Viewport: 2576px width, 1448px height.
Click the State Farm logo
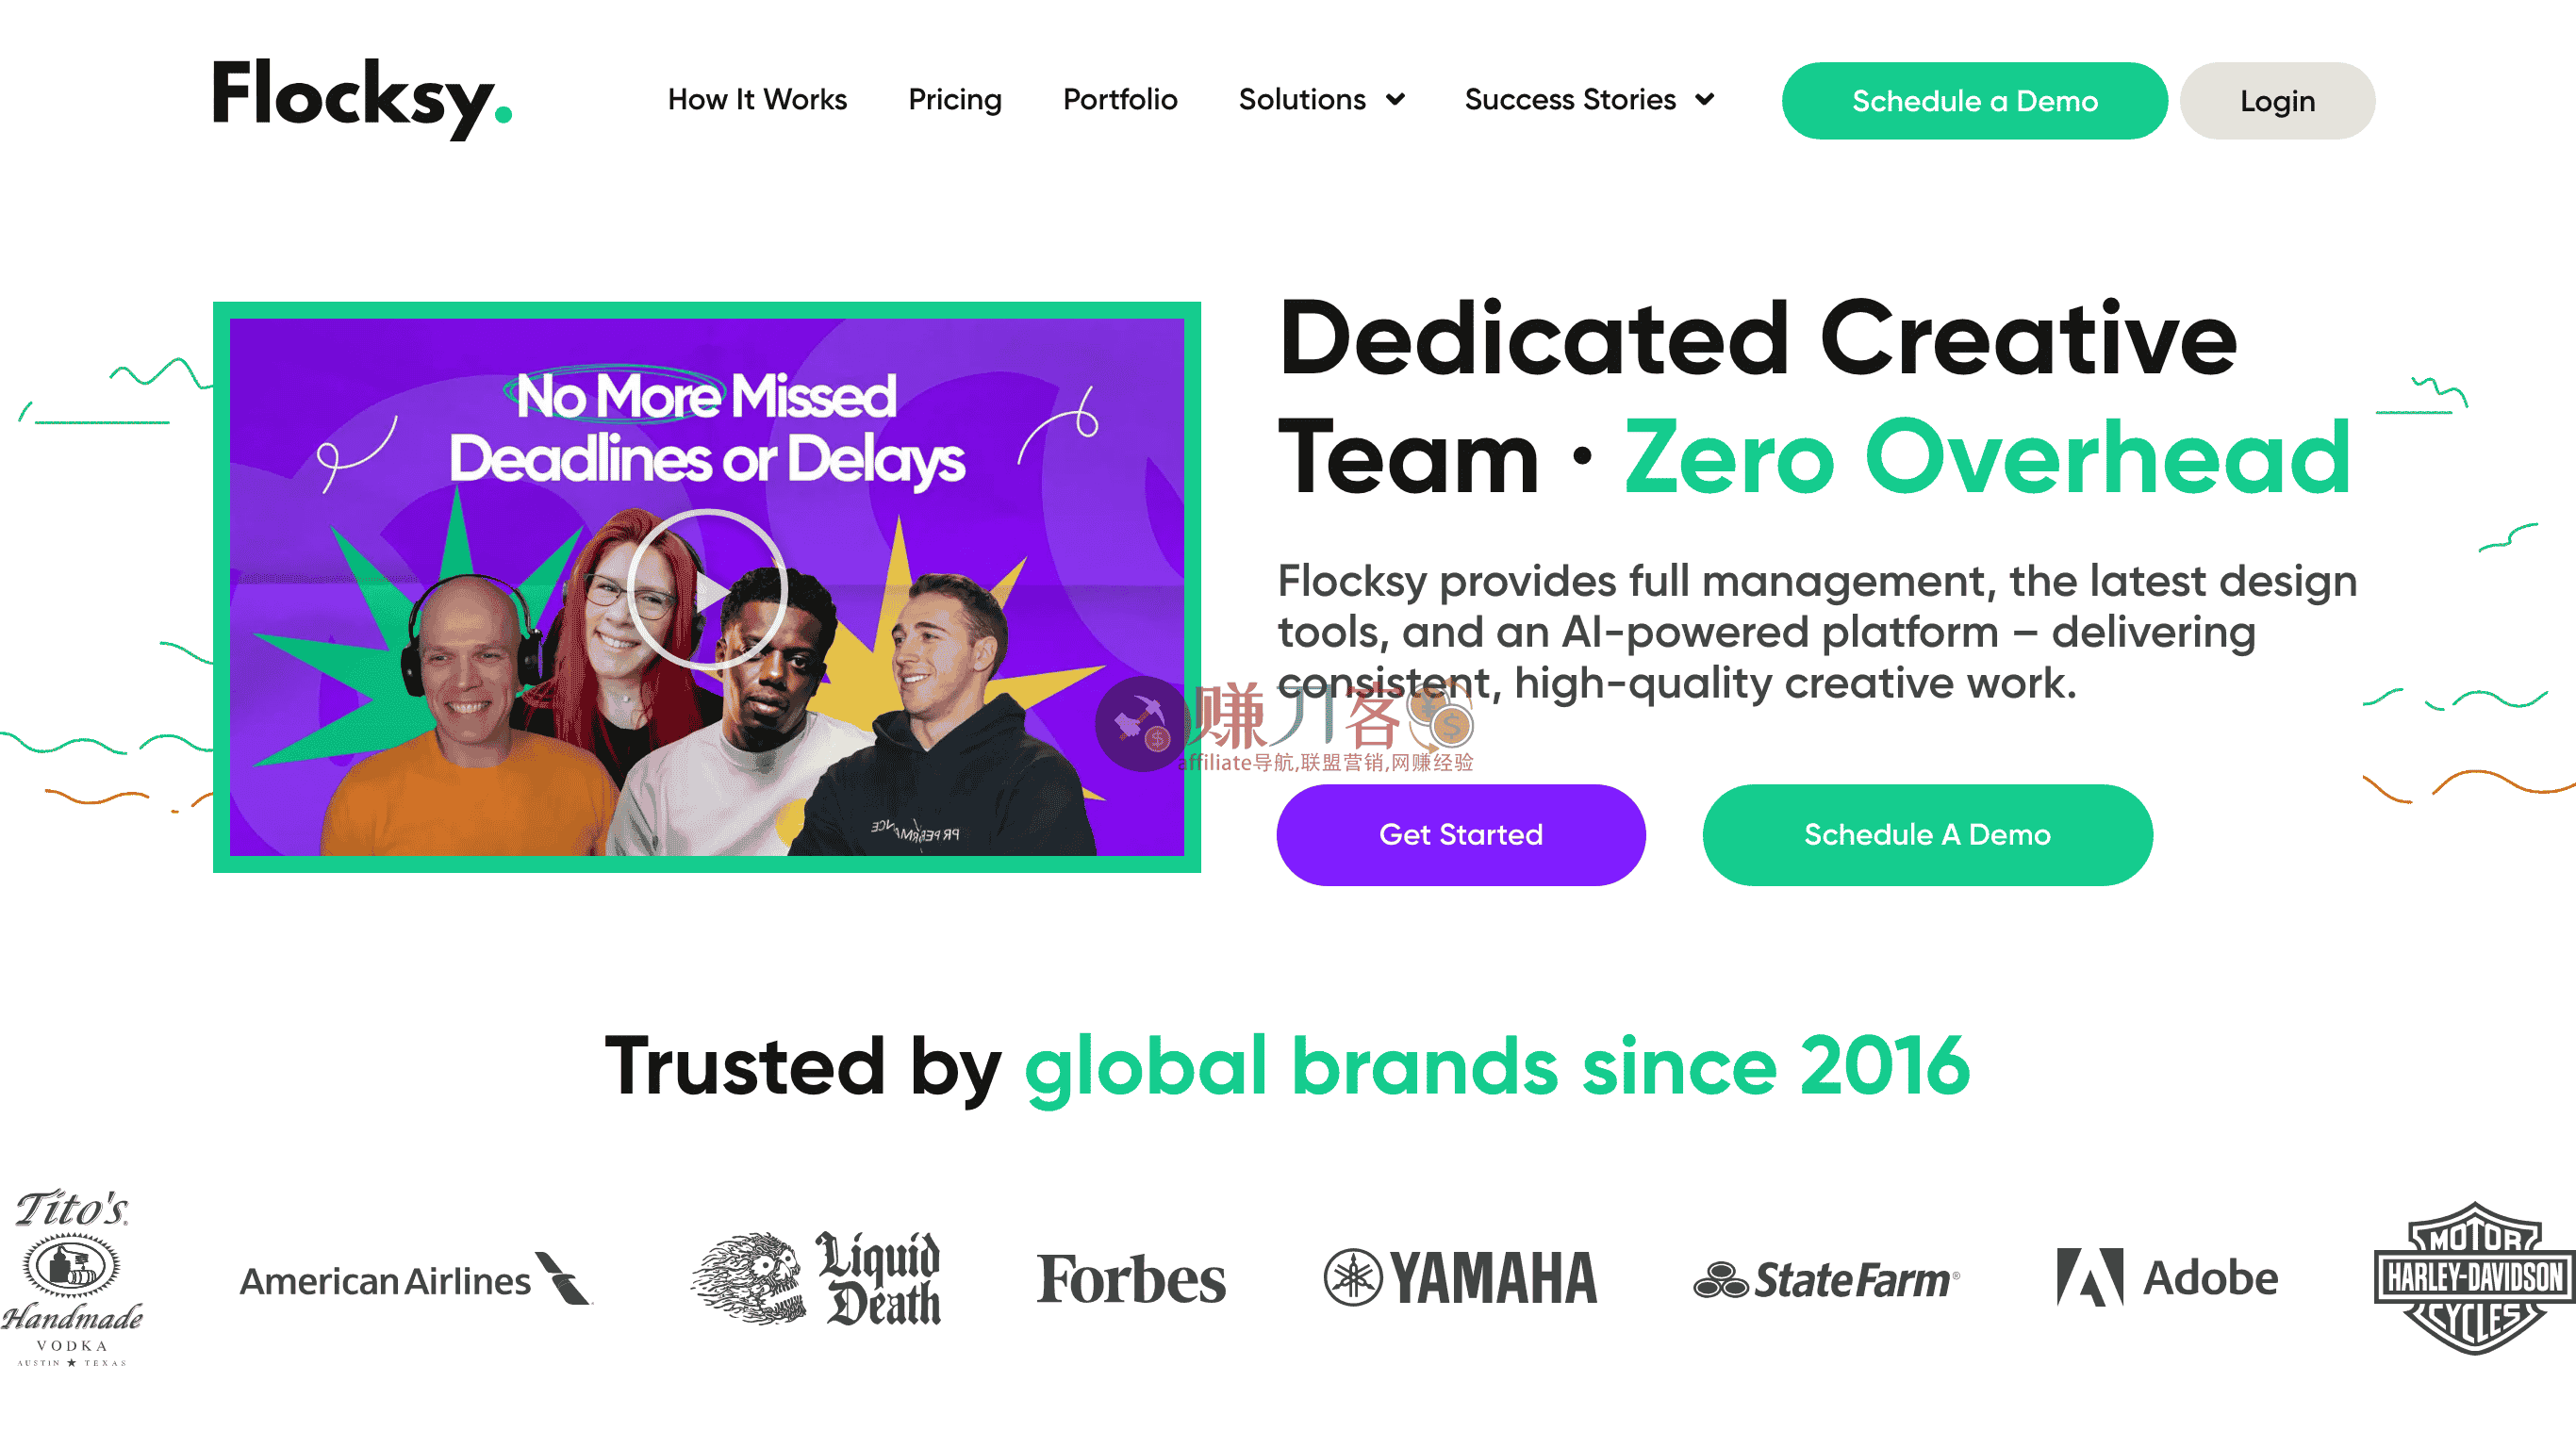tap(1827, 1279)
